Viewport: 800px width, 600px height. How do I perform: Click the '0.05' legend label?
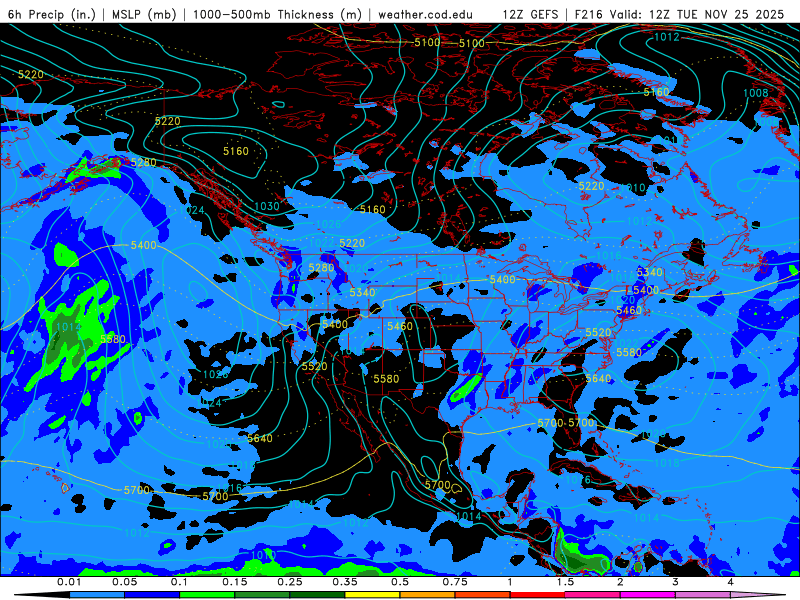(124, 582)
